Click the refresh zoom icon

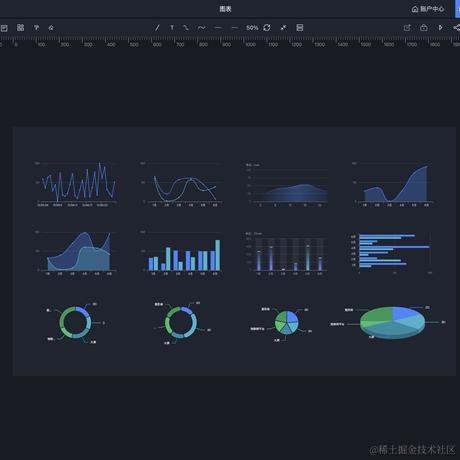click(x=267, y=28)
